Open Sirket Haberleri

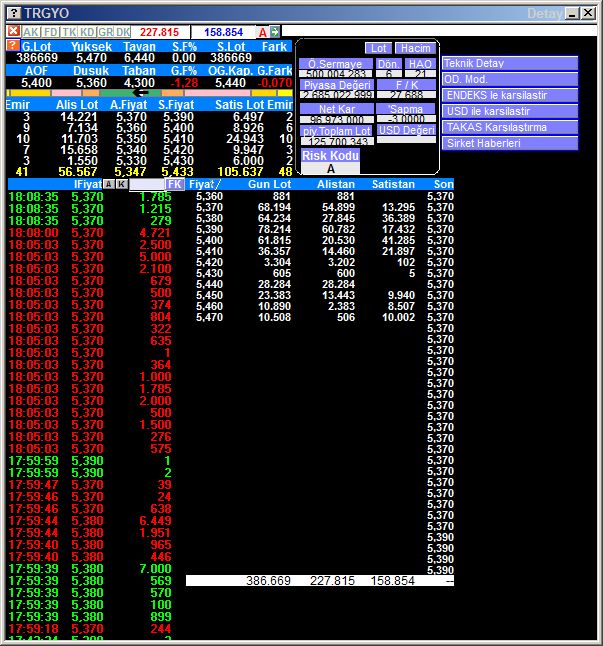point(510,143)
